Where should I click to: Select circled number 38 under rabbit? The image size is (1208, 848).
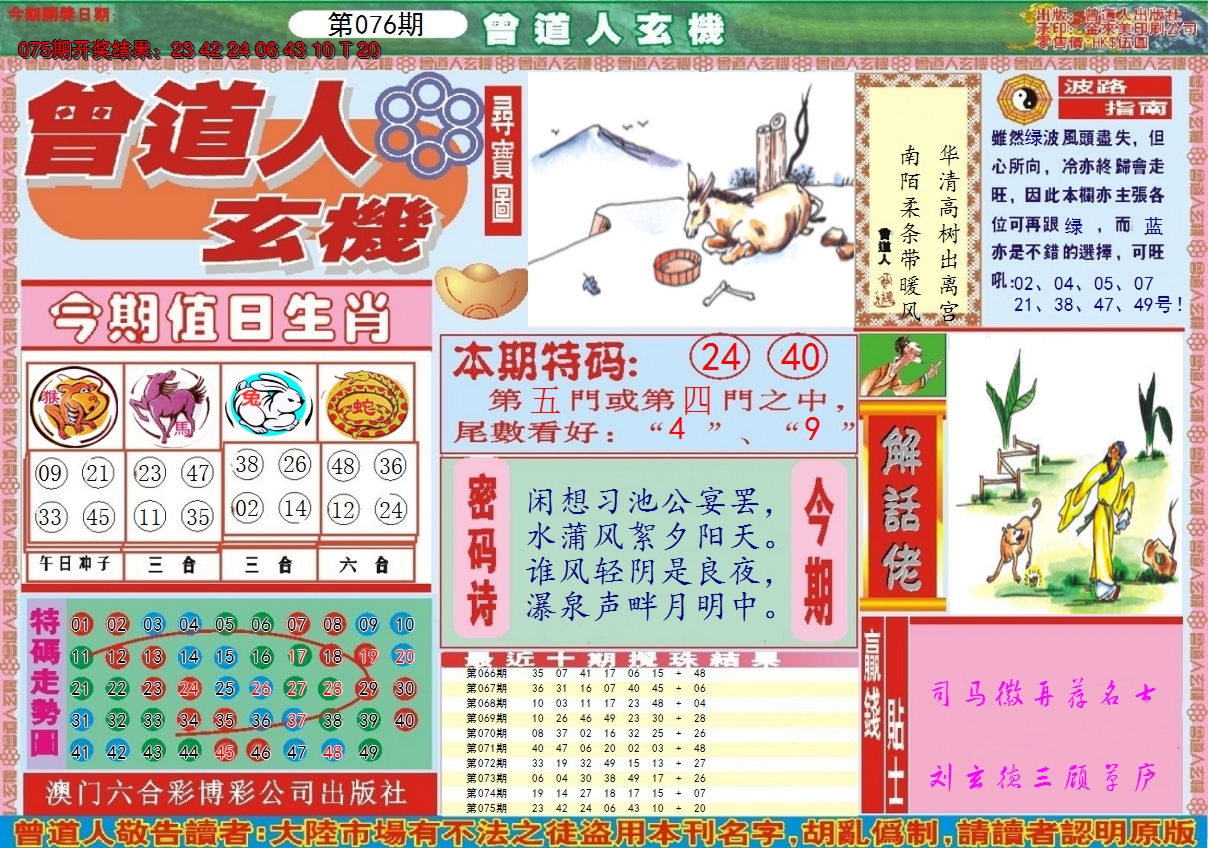[x=248, y=464]
